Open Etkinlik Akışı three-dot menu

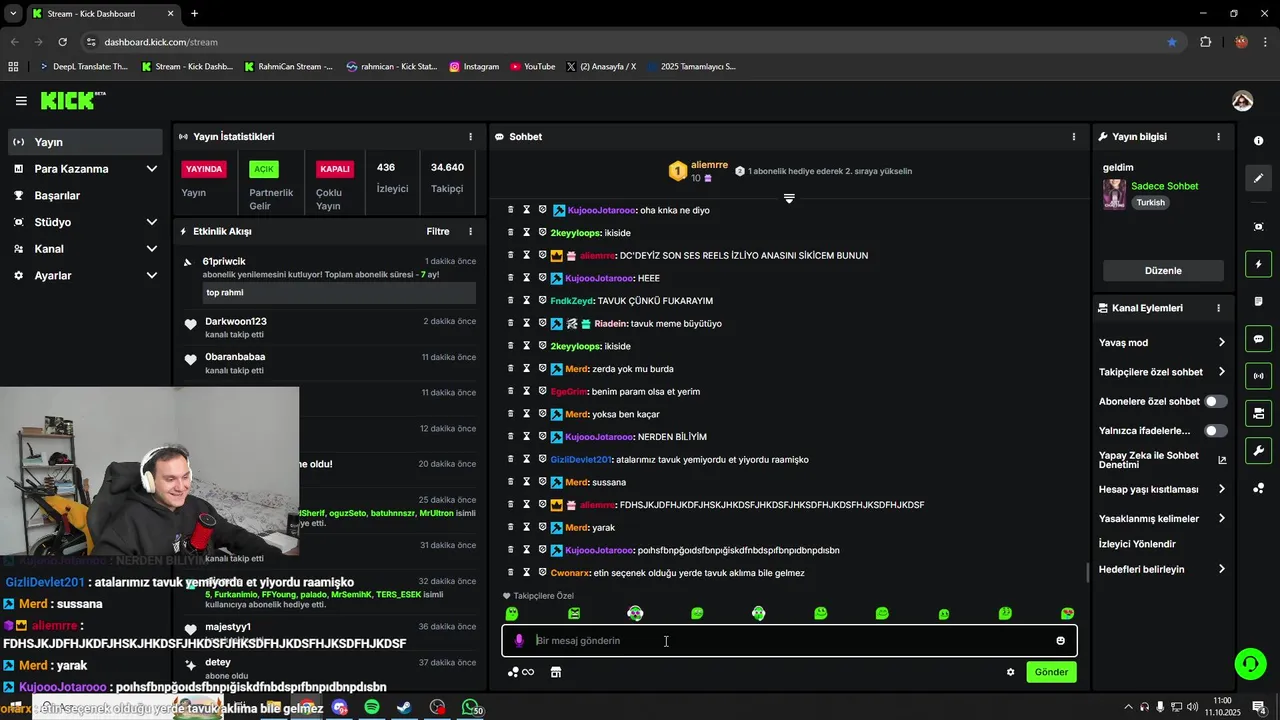(x=470, y=231)
